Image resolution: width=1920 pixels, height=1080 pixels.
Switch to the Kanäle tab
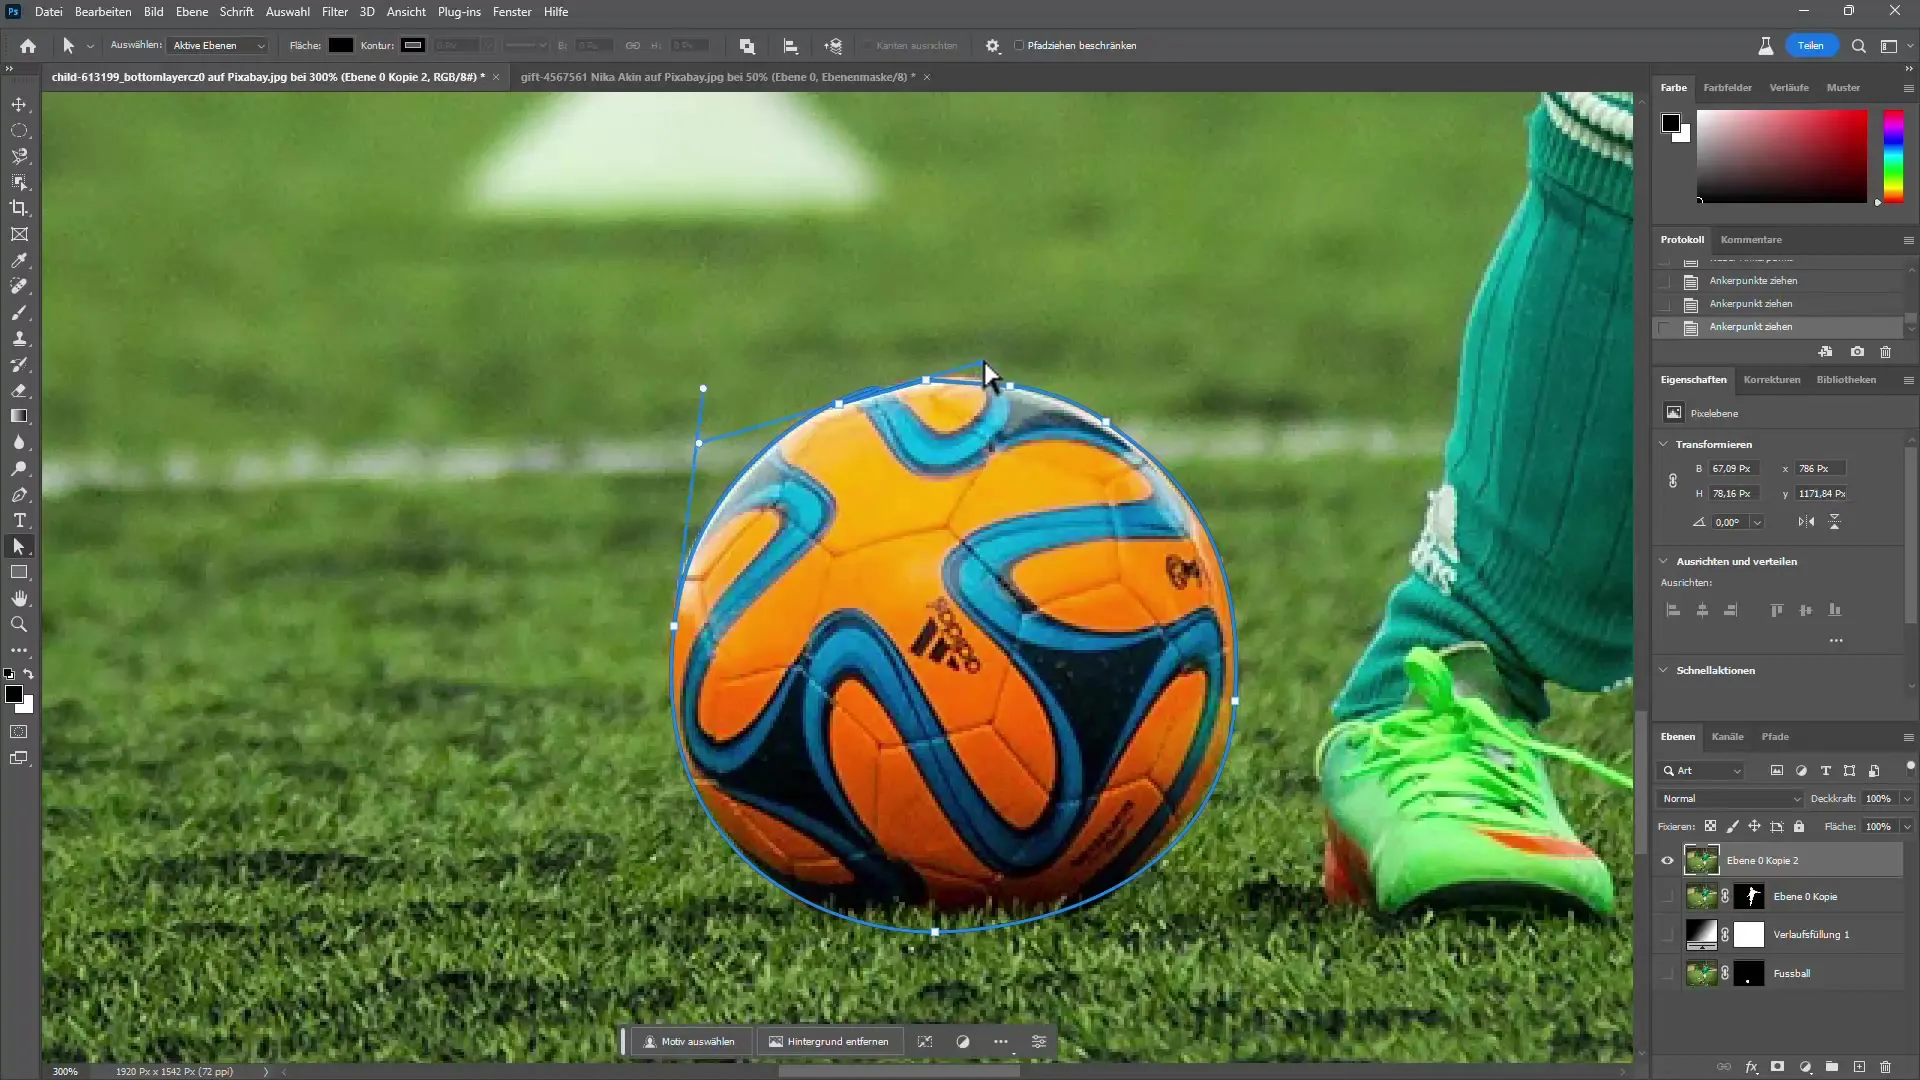pos(1727,737)
